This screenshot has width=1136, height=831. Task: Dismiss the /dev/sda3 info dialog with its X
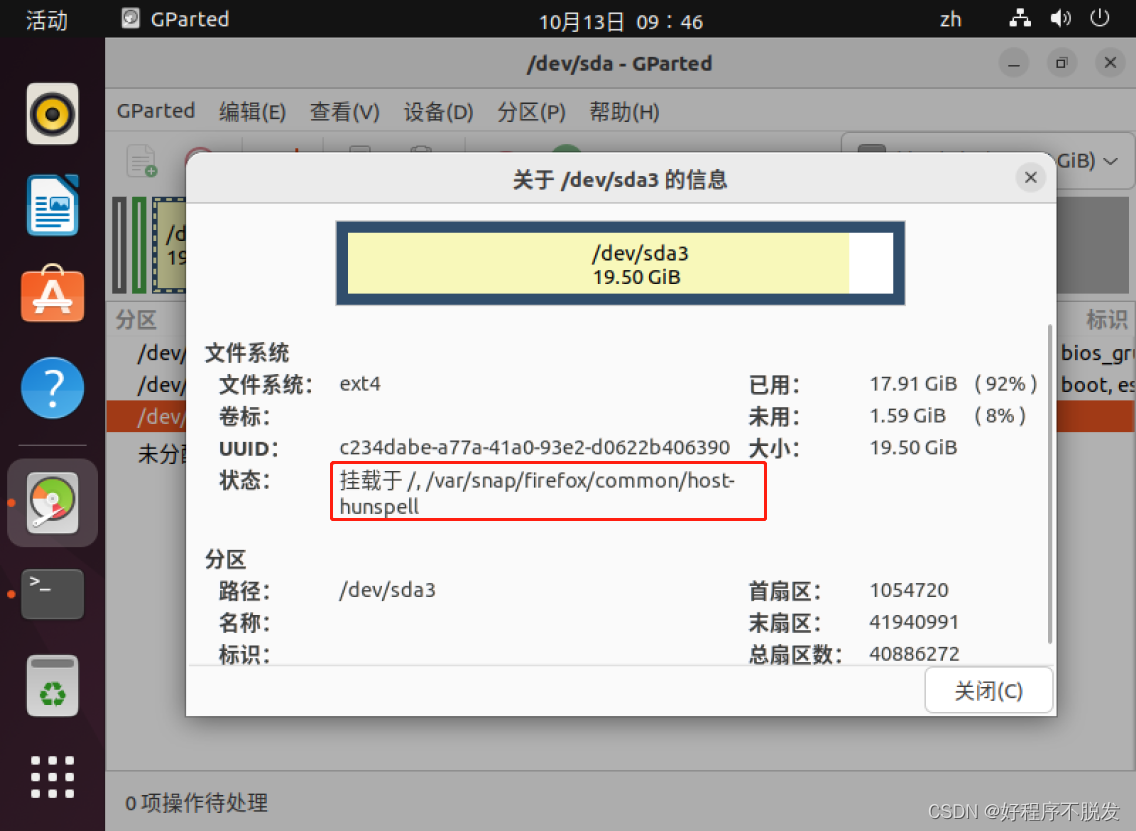pyautogui.click(x=1031, y=177)
